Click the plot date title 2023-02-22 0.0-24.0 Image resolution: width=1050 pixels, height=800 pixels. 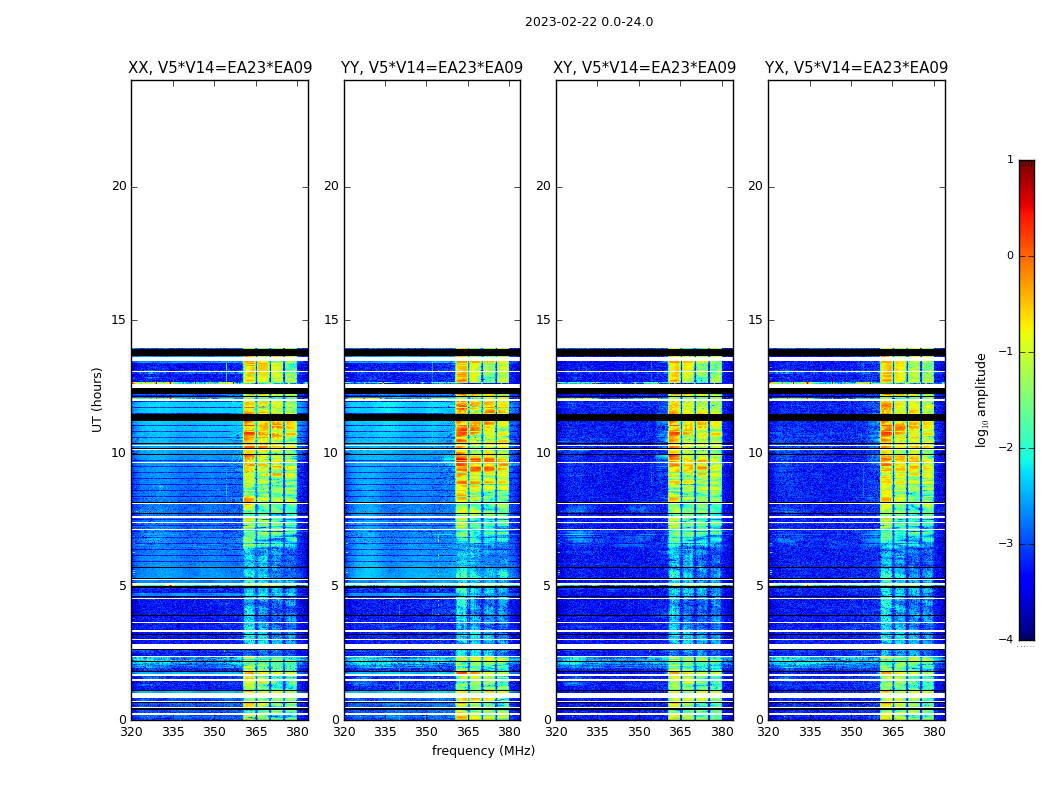coord(588,22)
